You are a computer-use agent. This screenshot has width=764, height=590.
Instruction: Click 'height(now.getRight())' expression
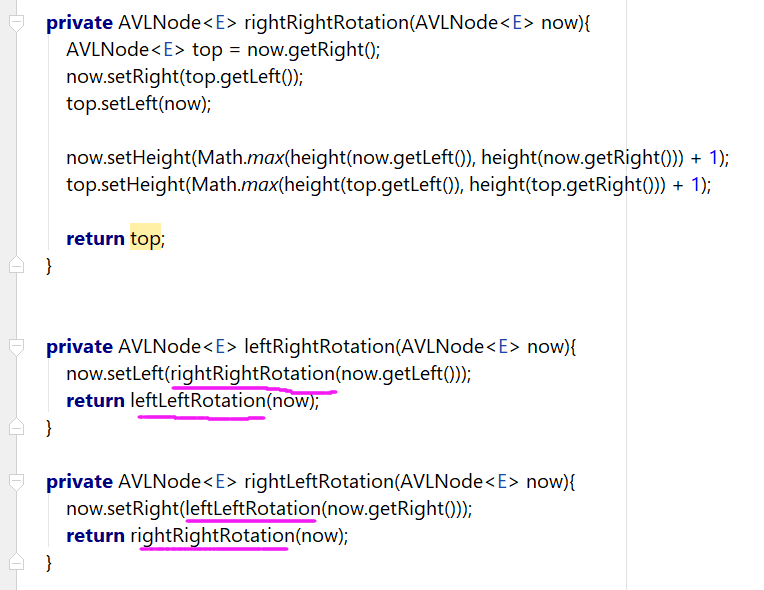tap(579, 158)
